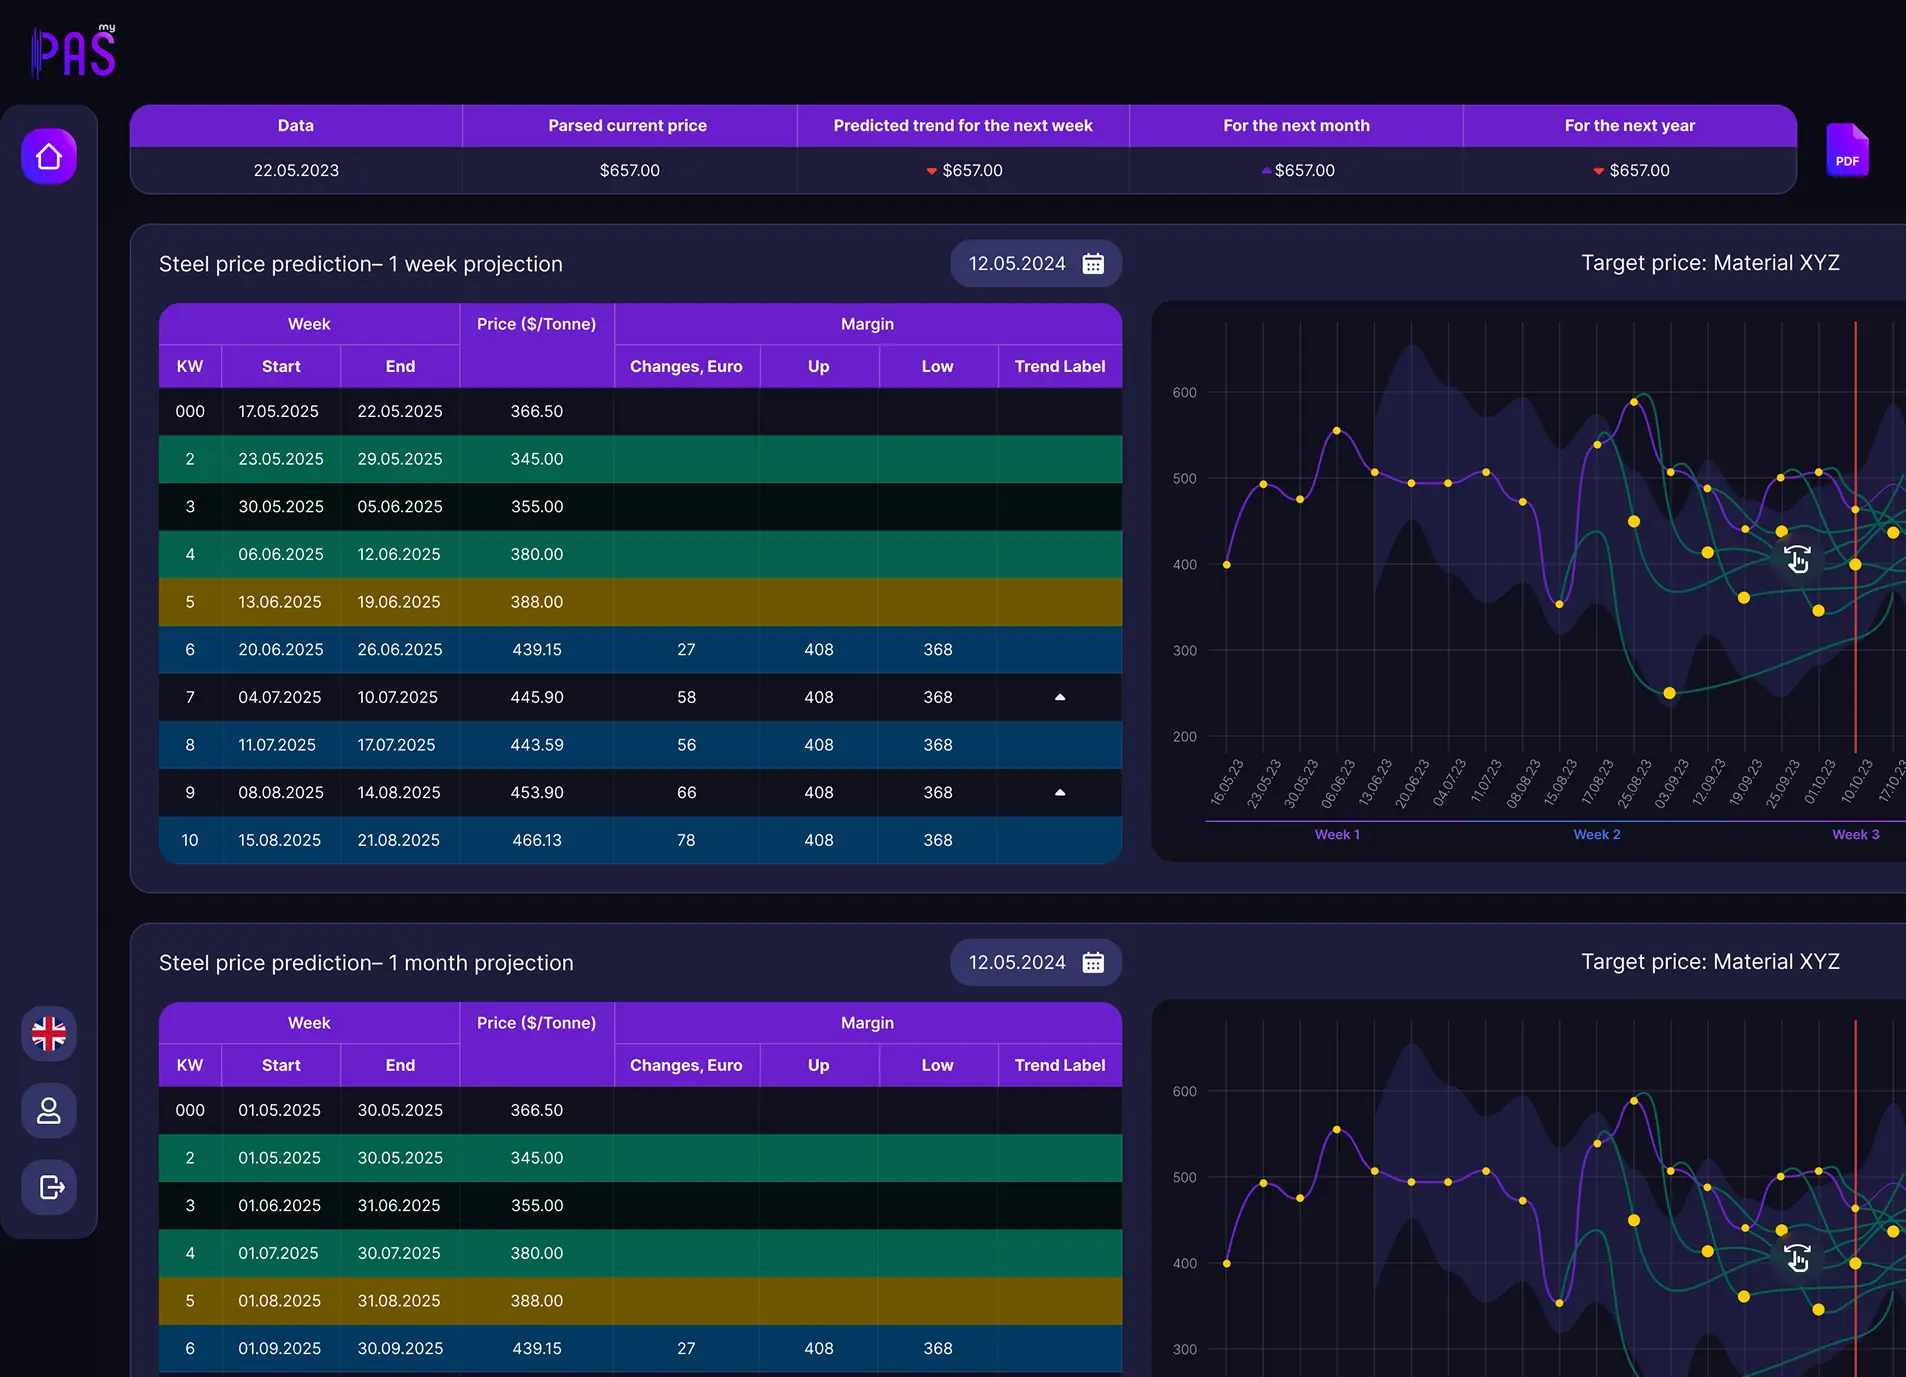This screenshot has width=1906, height=1377.
Task: Click the touch cursor icon on weekly chart
Action: [1797, 559]
